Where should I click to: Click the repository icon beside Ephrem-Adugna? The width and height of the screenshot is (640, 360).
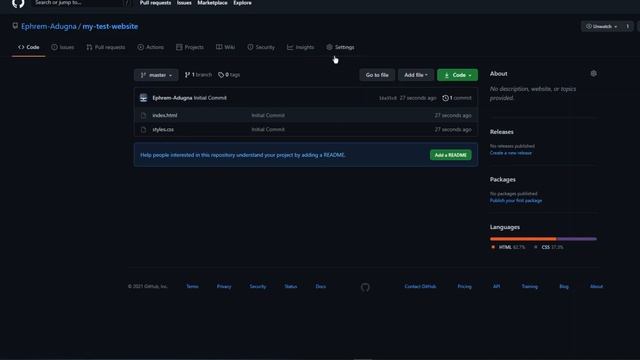[x=15, y=26]
